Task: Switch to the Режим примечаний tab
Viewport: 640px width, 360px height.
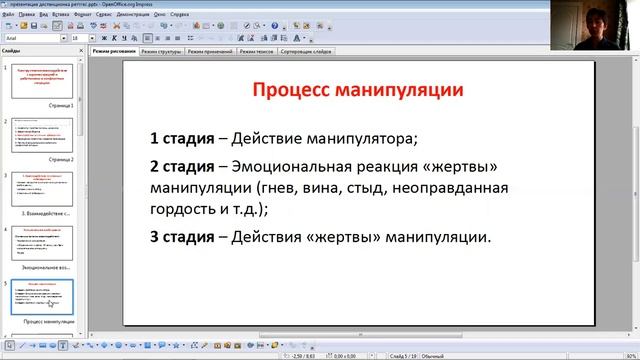Action: [210, 51]
